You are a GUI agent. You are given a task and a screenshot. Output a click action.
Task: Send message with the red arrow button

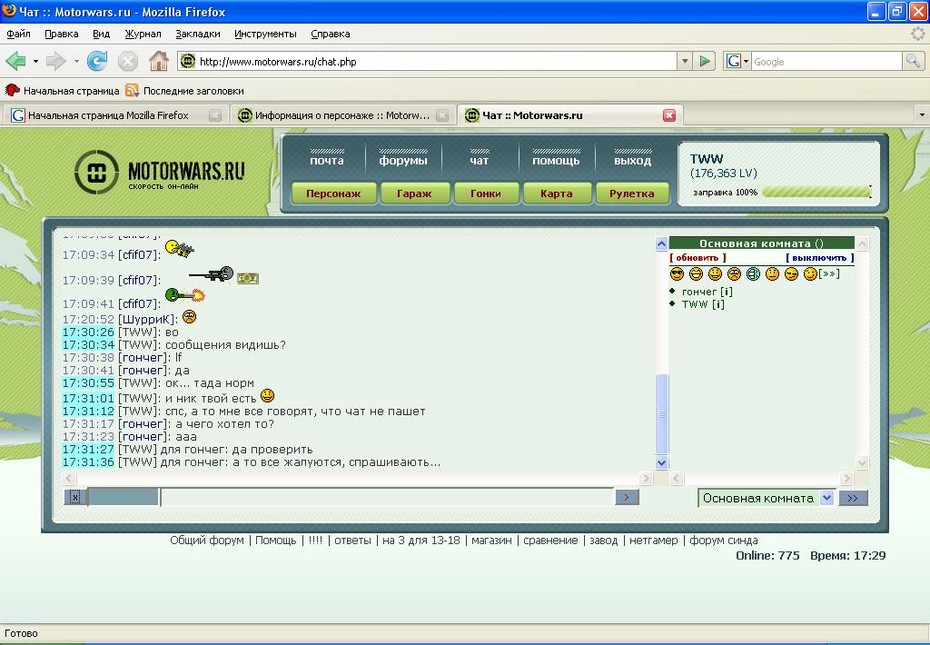tap(627, 497)
